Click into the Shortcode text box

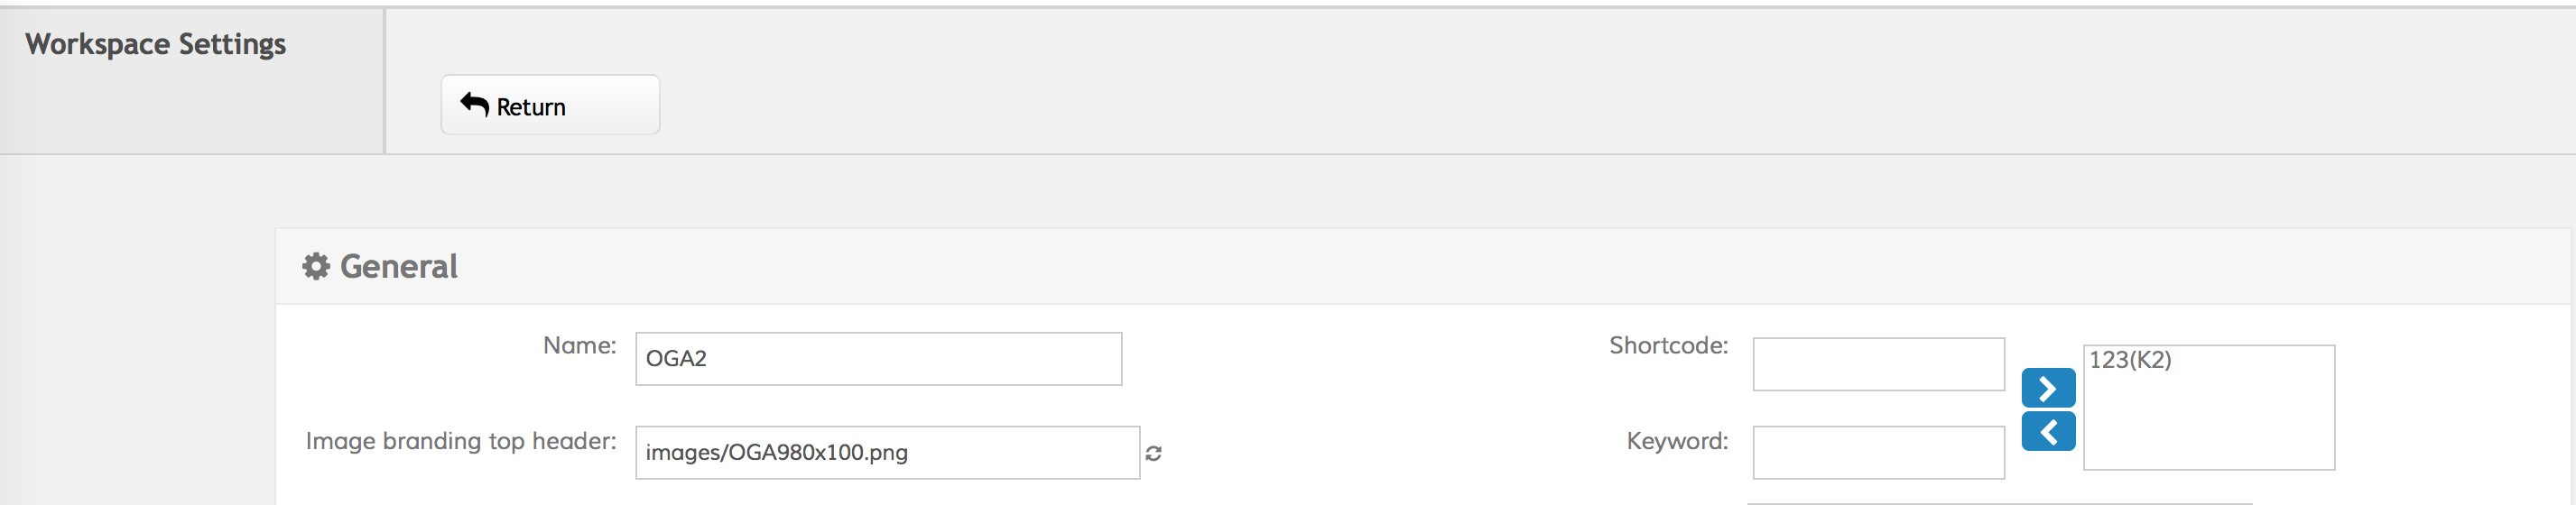click(1877, 364)
